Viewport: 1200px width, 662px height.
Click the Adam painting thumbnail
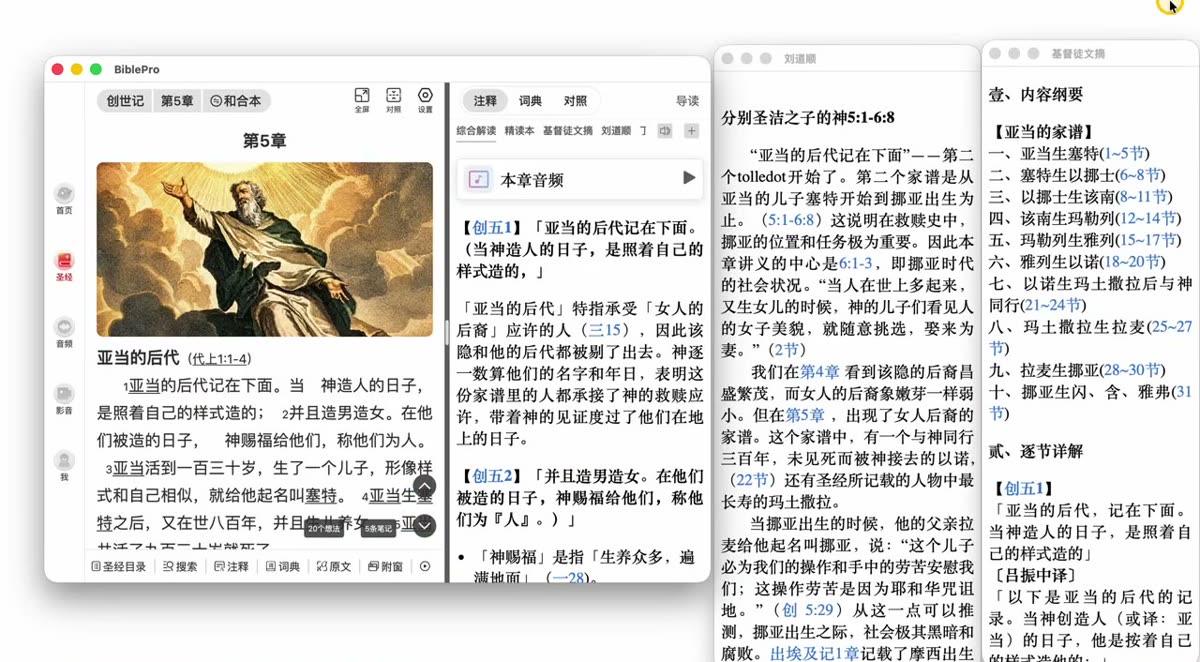coord(265,250)
